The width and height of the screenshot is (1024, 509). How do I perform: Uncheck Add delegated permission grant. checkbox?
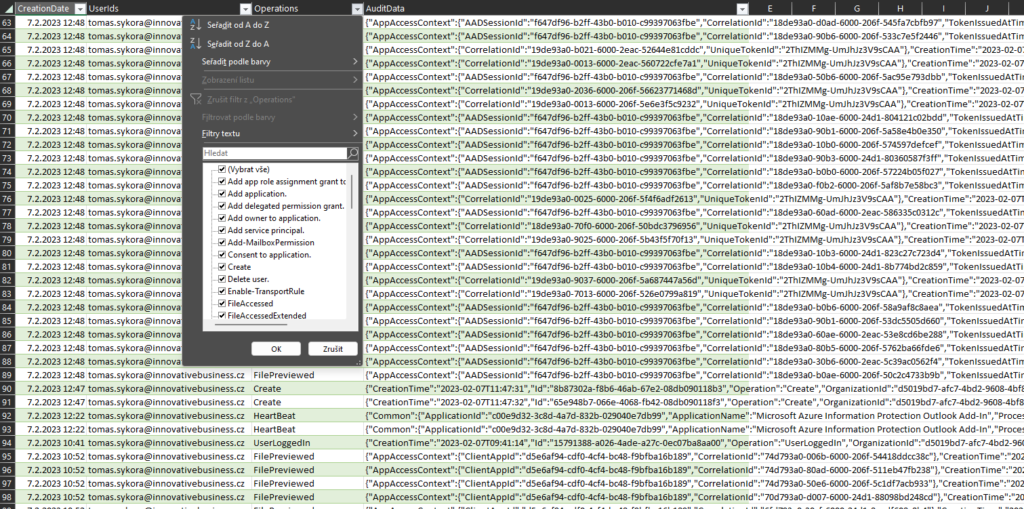pyautogui.click(x=222, y=206)
